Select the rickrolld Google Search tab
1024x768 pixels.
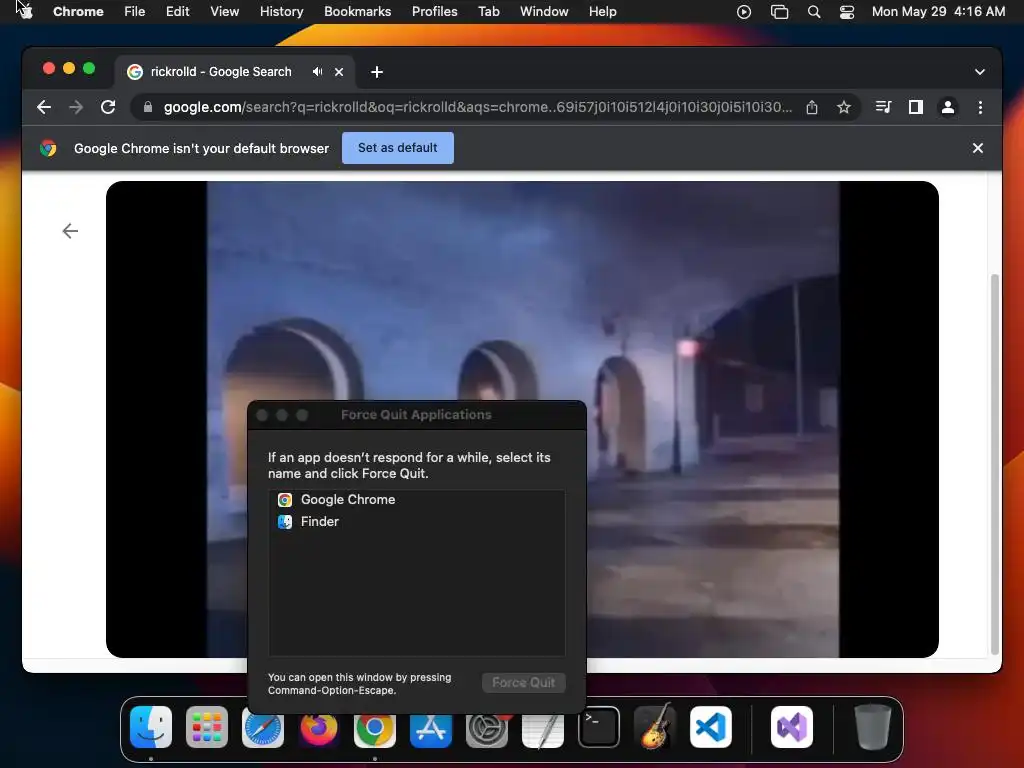(235, 72)
